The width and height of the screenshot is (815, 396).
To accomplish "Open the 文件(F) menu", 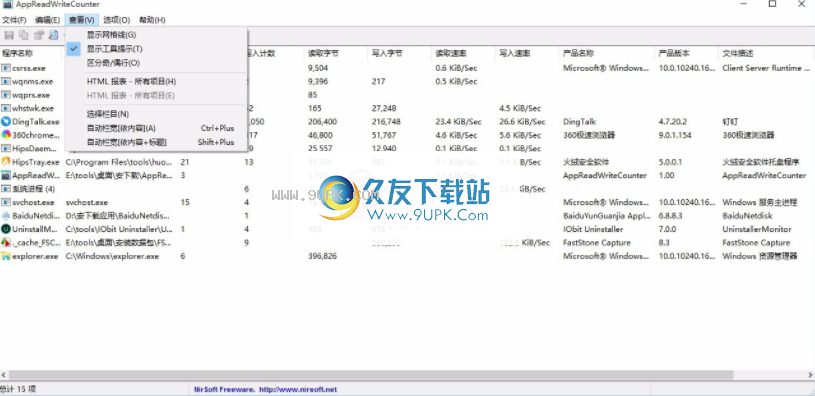I will coord(14,20).
